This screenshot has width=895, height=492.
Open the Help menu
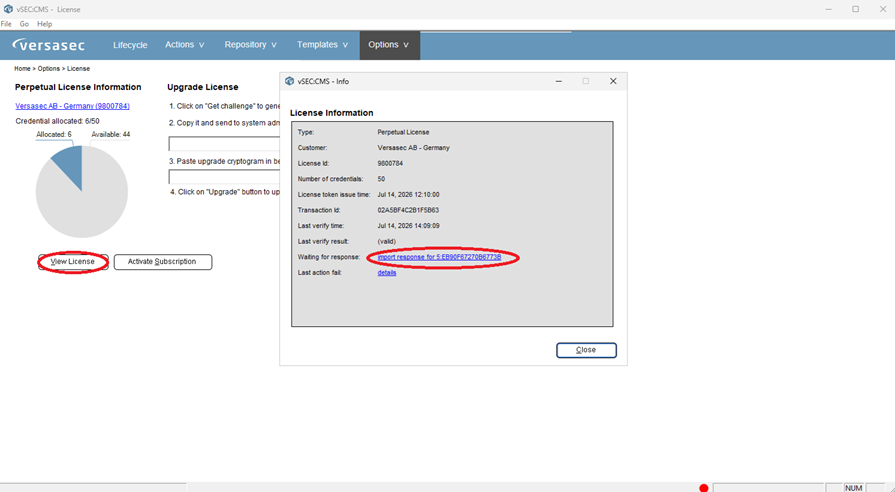[45, 24]
